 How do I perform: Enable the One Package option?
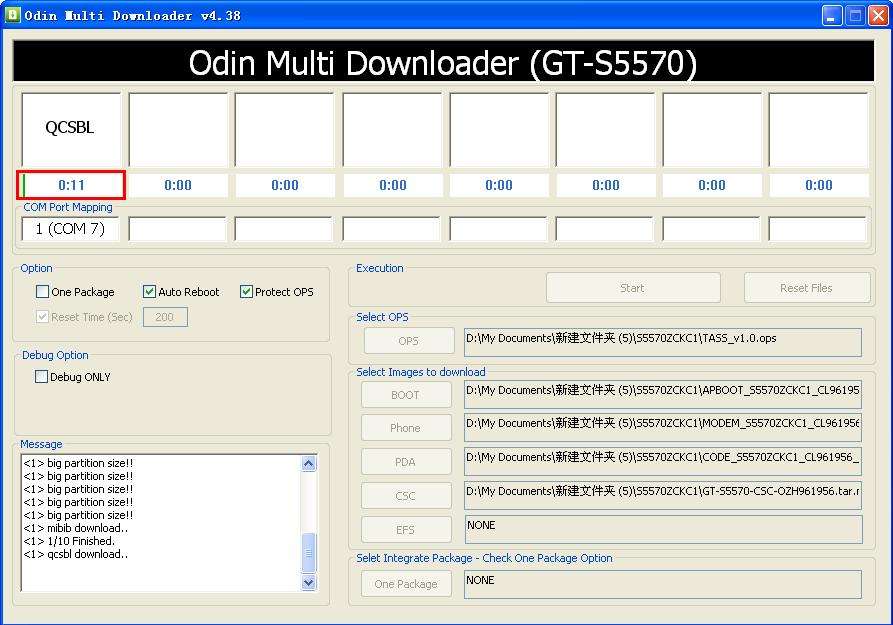(x=41, y=291)
